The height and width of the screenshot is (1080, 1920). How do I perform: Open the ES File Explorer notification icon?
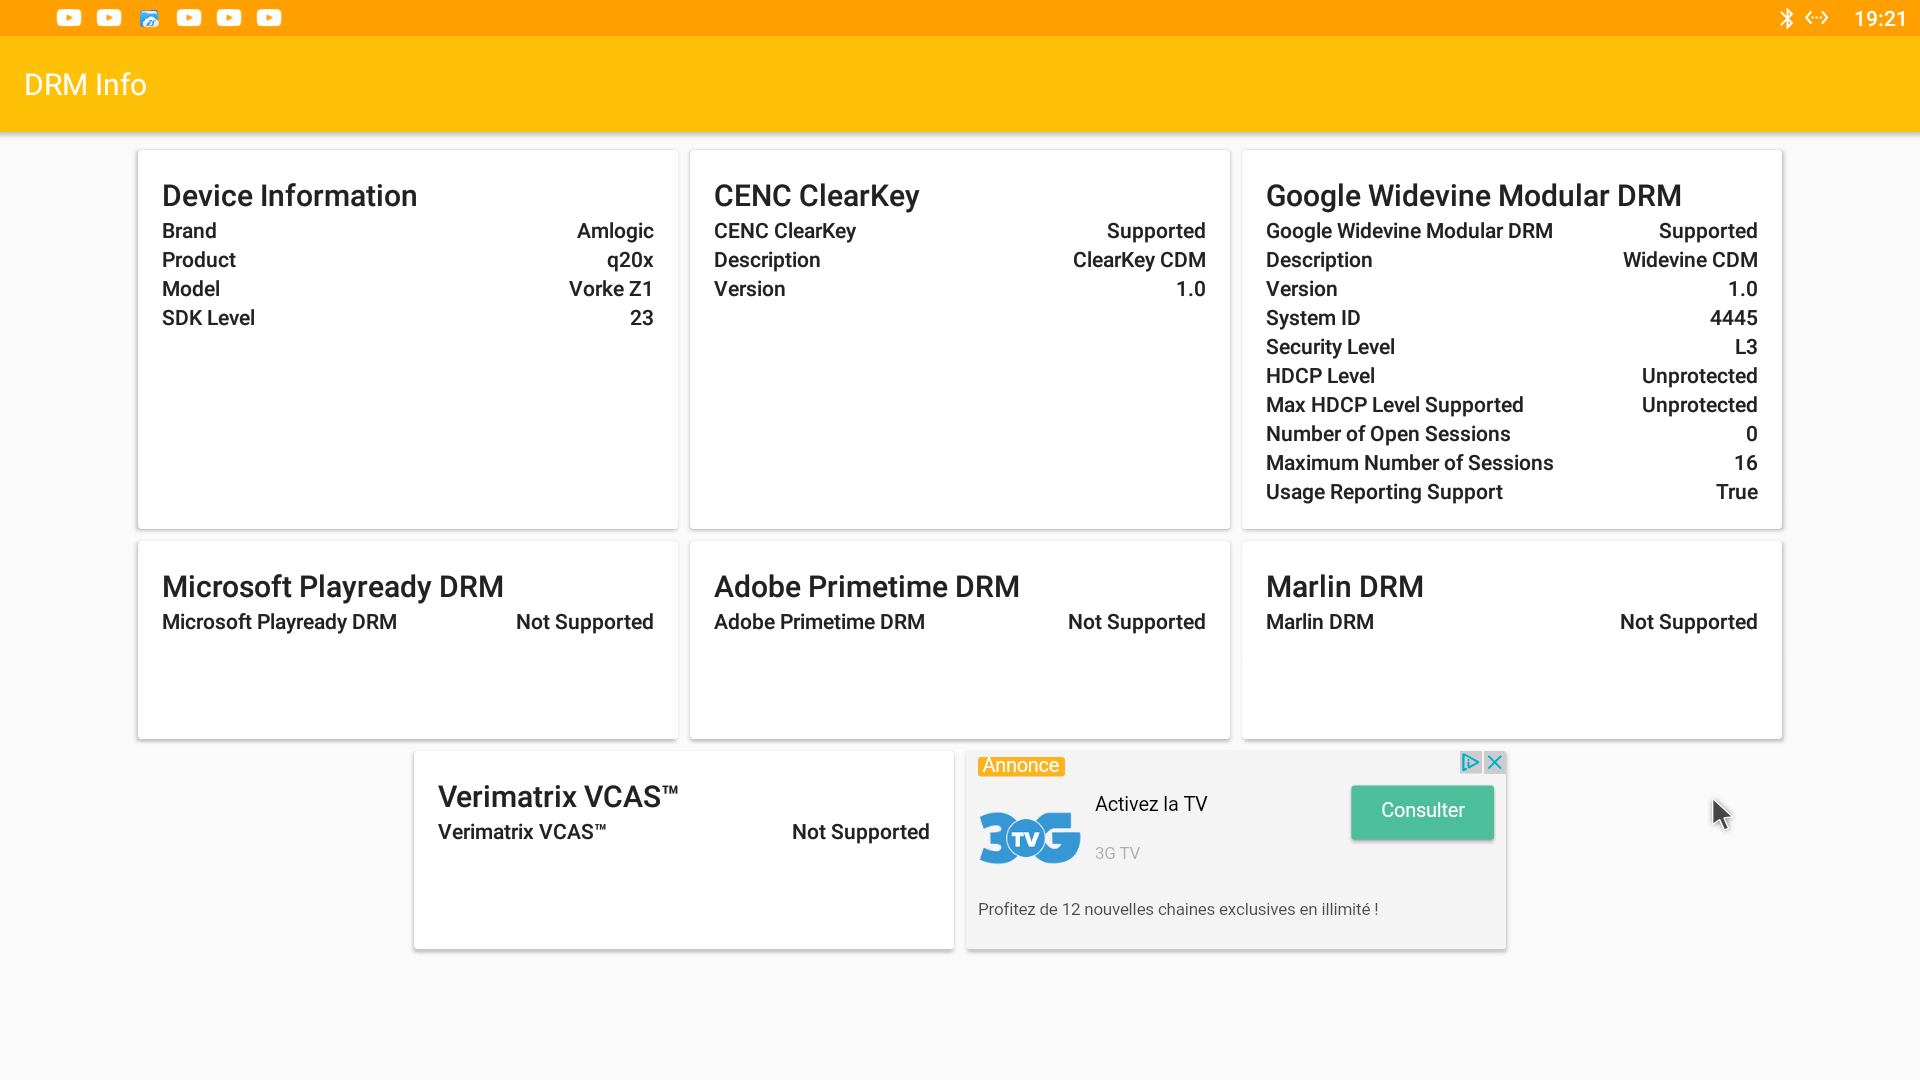[149, 18]
